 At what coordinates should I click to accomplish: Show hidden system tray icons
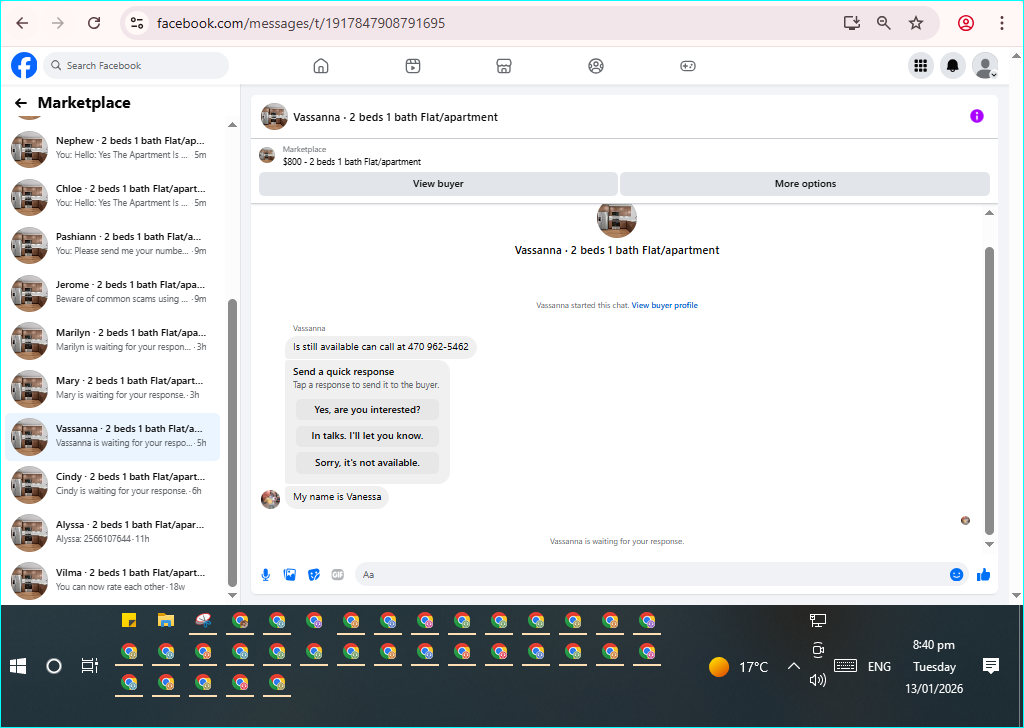[793, 666]
